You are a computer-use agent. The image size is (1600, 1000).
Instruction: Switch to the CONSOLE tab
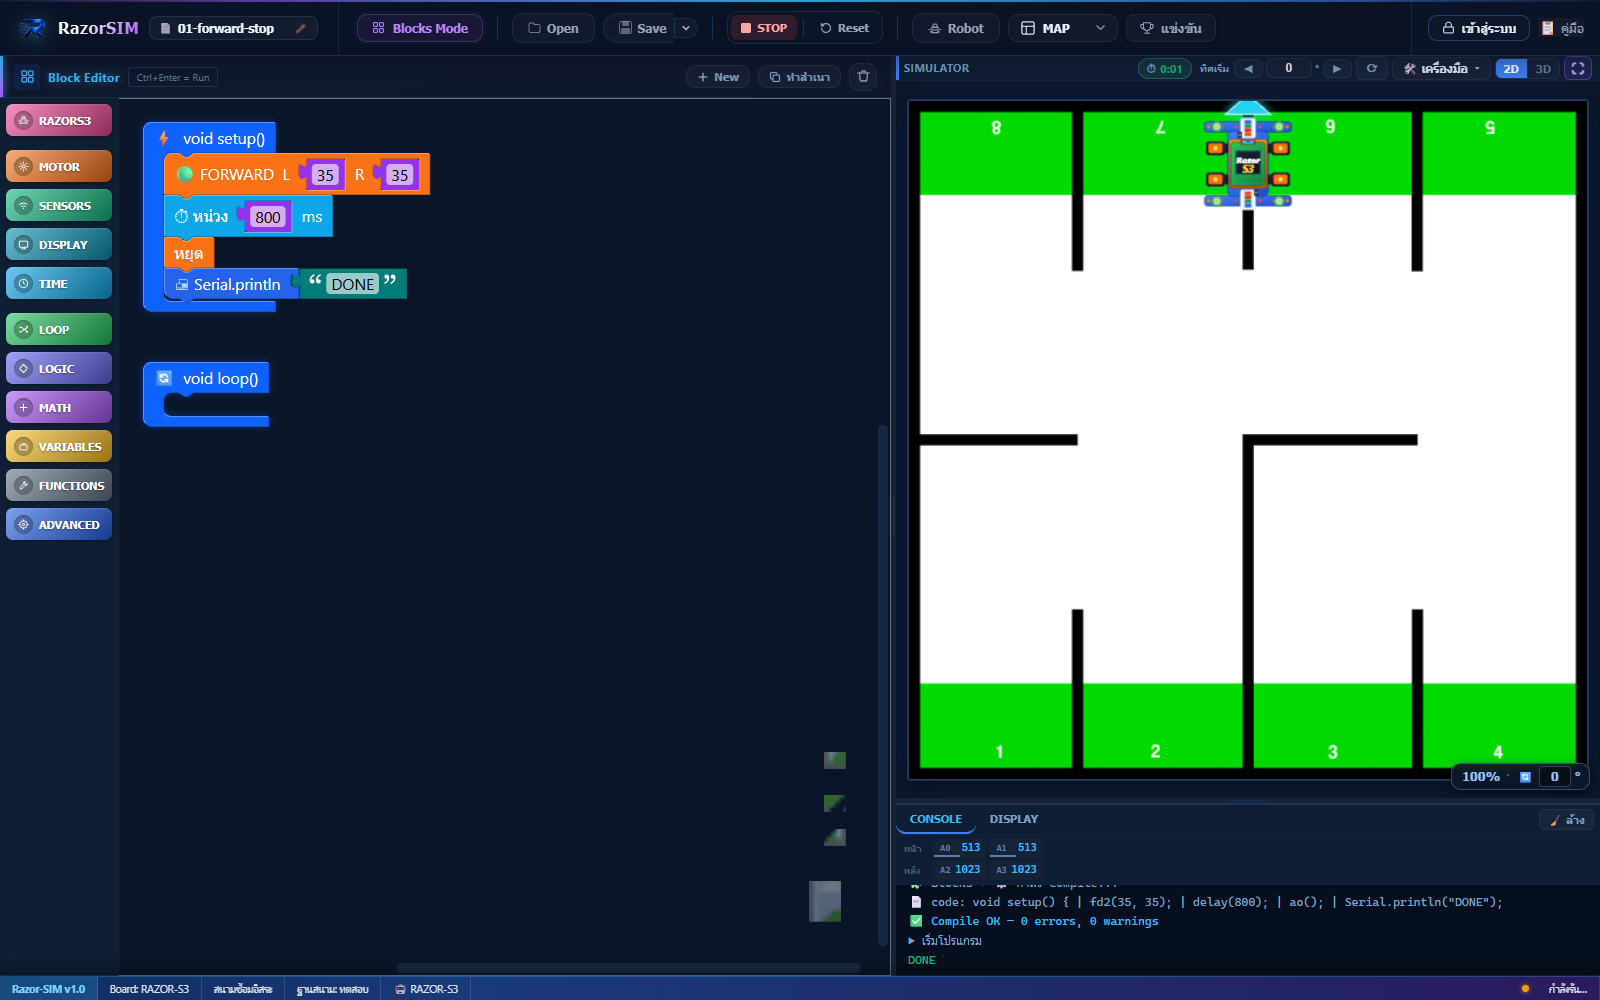click(x=936, y=819)
